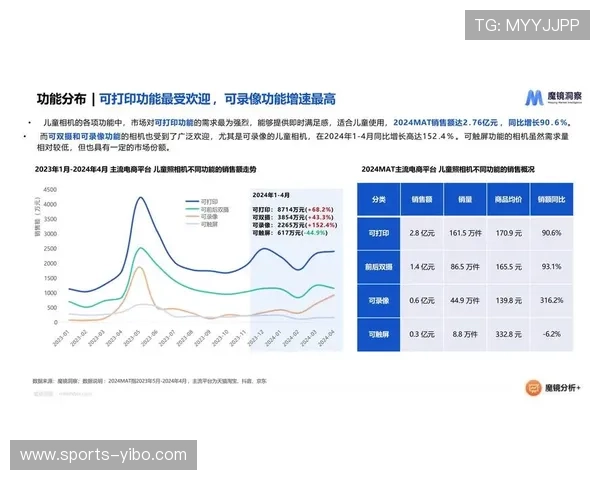Click the 8.8 万件 cell
Screen dimensions: 600x480
pos(465,334)
